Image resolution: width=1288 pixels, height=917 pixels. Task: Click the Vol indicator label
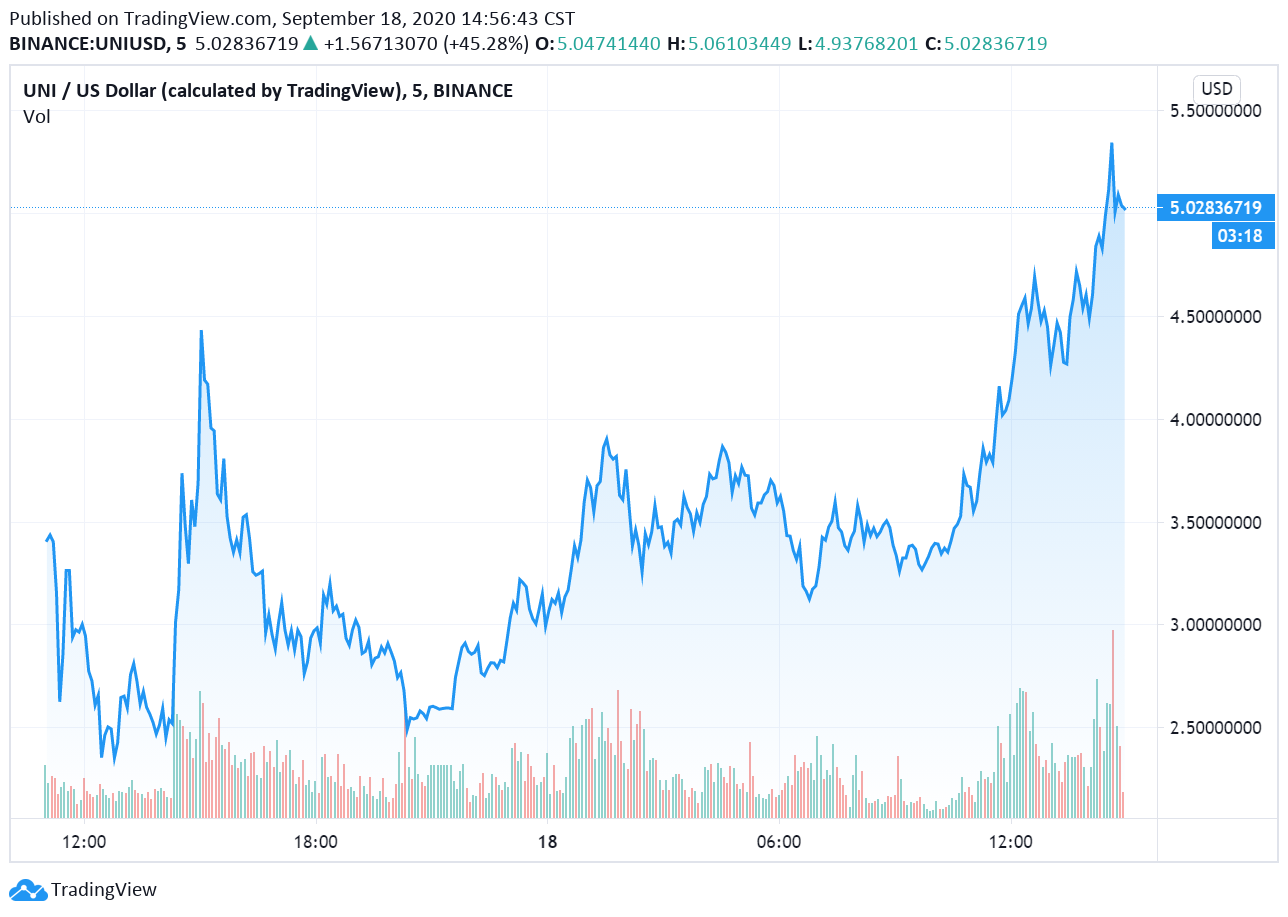(37, 117)
